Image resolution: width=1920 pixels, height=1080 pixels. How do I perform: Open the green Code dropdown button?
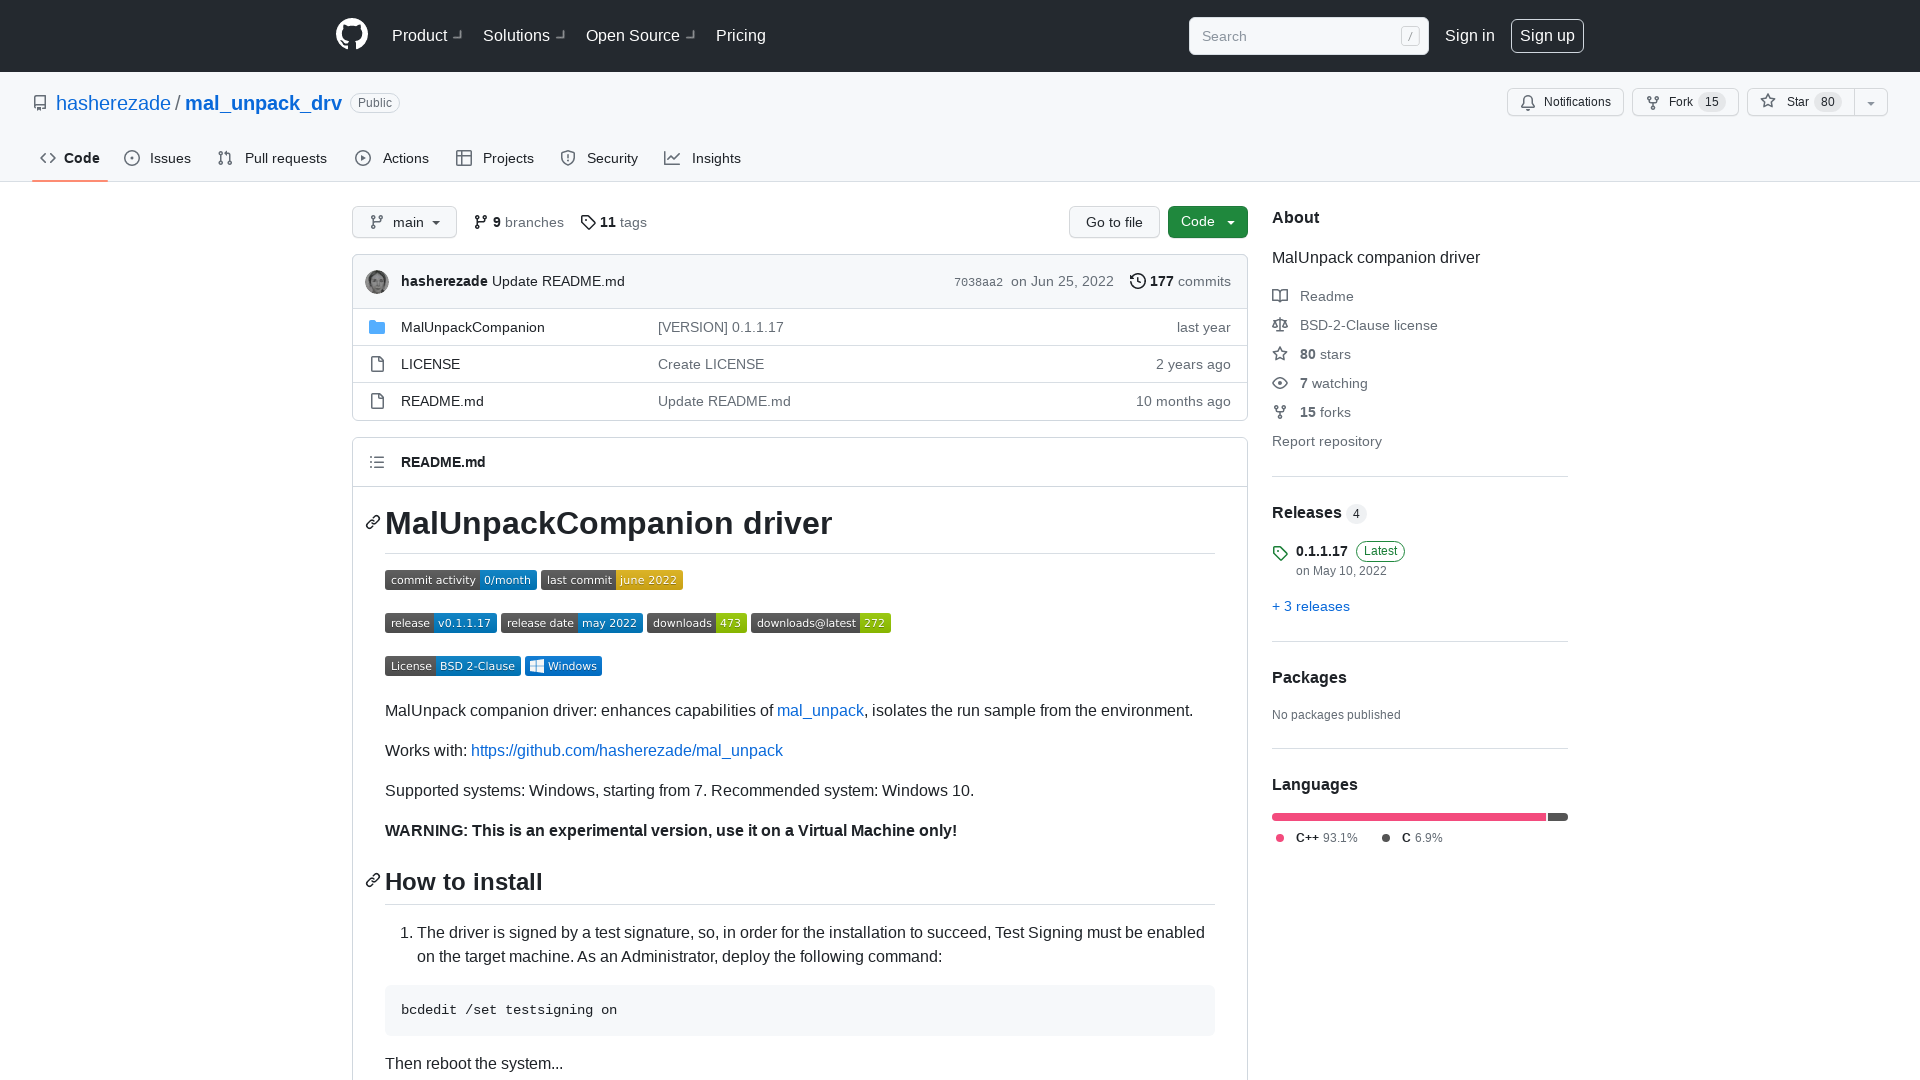point(1208,222)
